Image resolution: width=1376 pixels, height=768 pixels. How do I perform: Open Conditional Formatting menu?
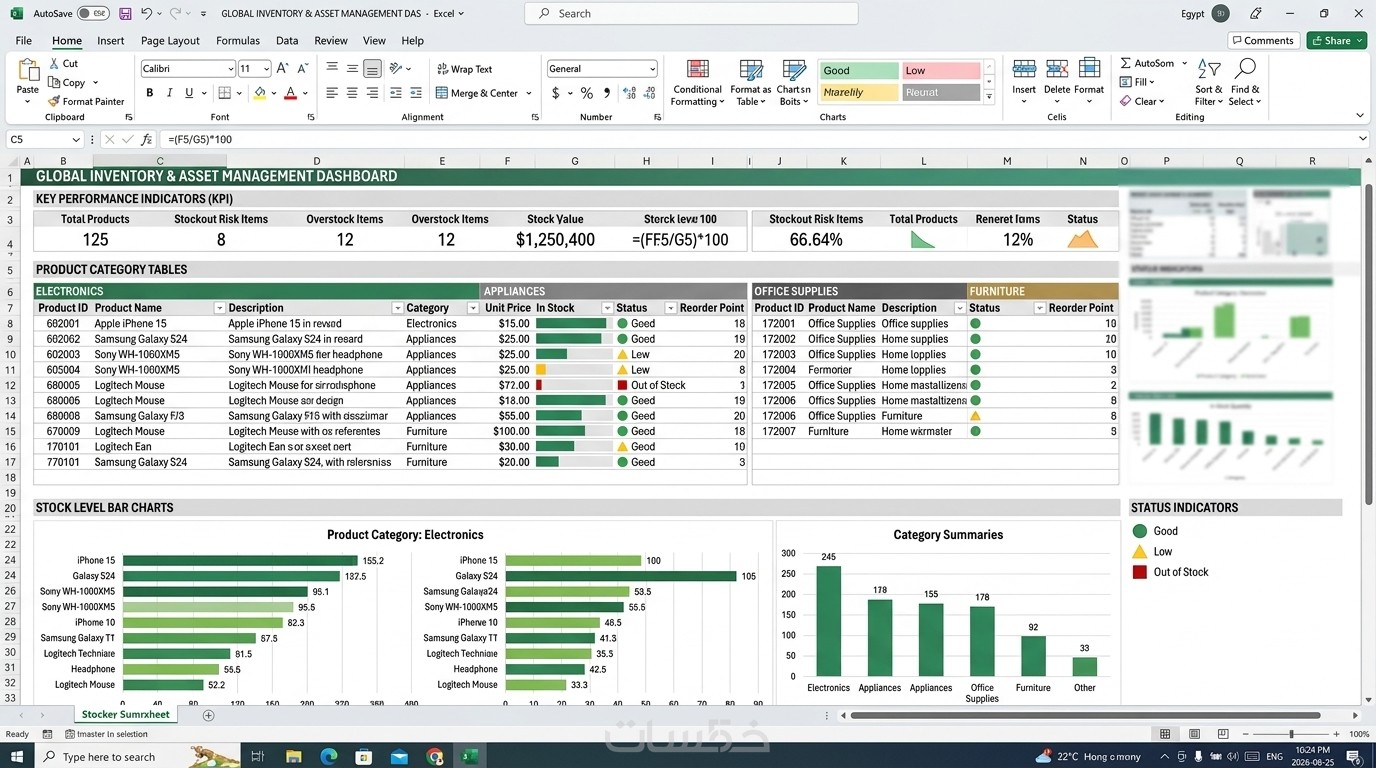(x=697, y=83)
